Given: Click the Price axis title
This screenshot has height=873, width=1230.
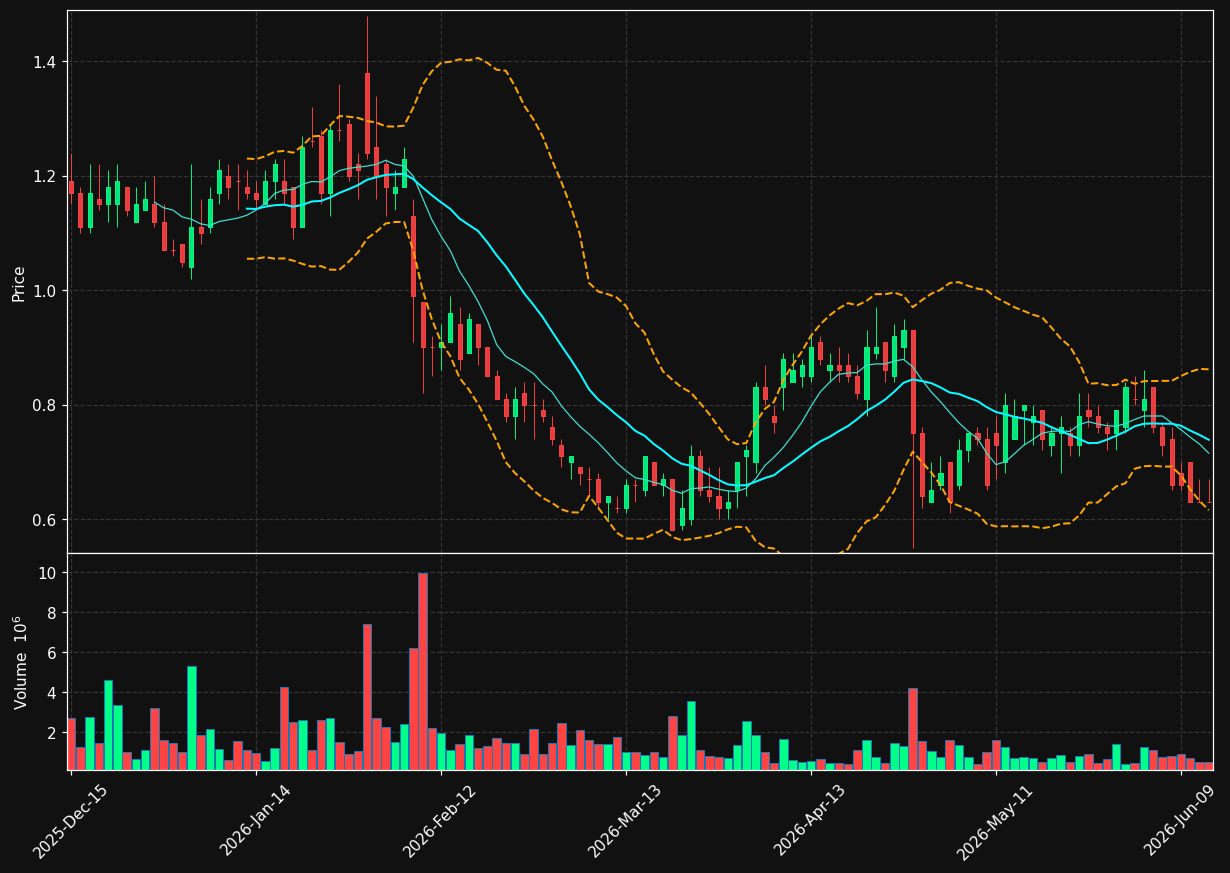Looking at the screenshot, I should coord(19,283).
